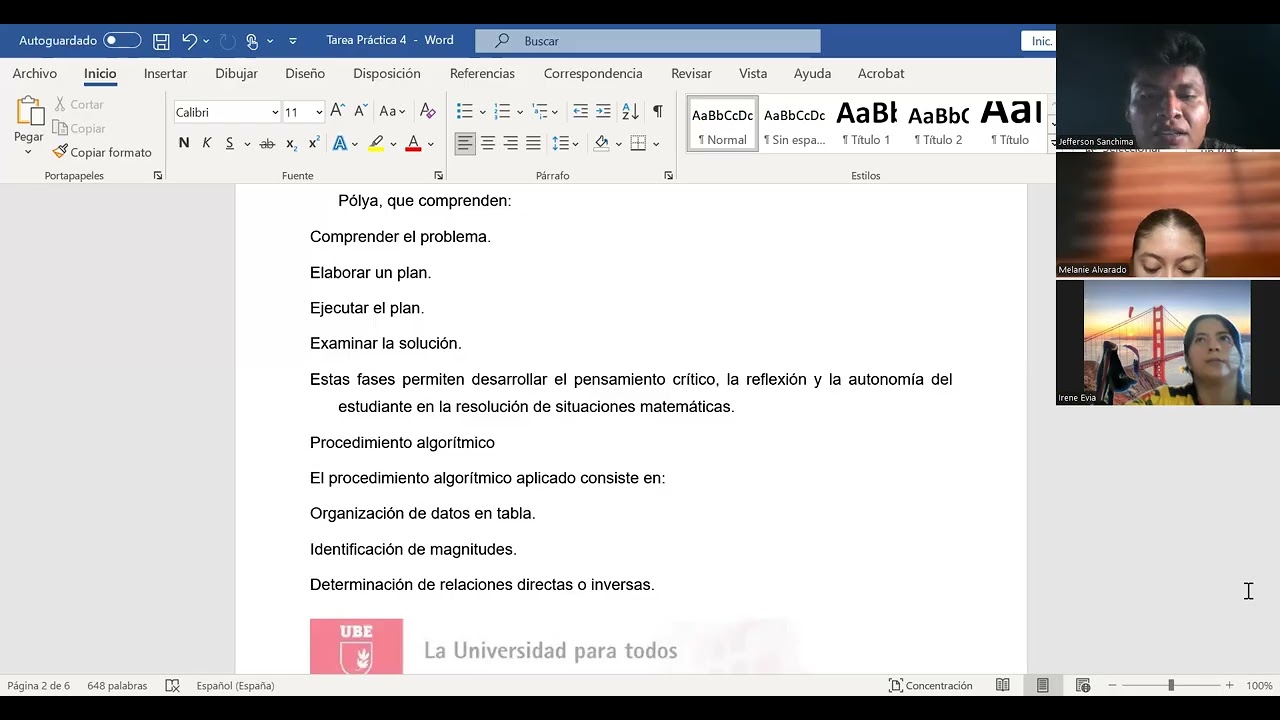The height and width of the screenshot is (720, 1280).
Task: Click the Text Effects icon
Action: coord(339,143)
